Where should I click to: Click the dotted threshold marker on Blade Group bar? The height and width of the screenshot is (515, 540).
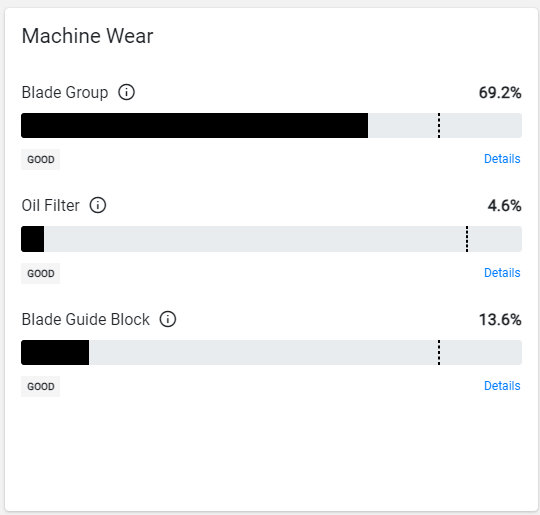(439, 125)
